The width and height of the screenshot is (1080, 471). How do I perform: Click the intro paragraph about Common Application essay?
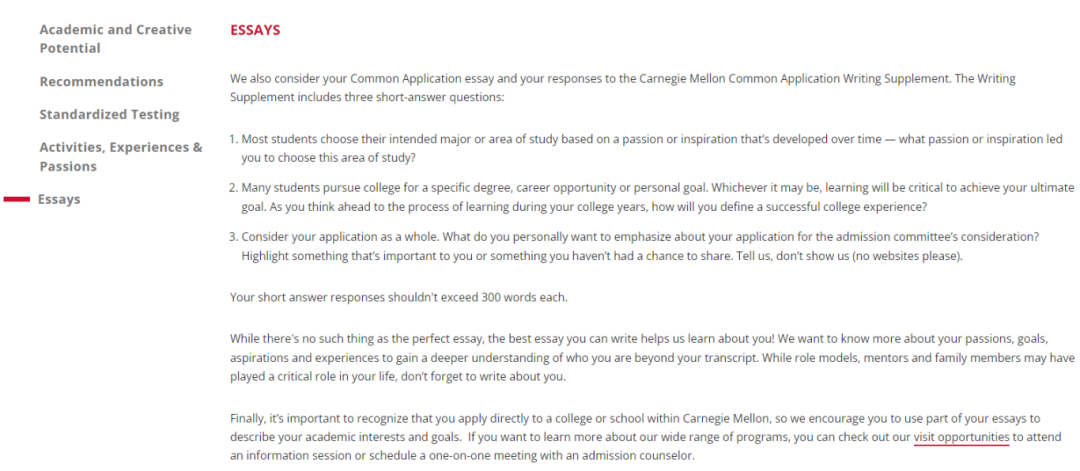623,87
